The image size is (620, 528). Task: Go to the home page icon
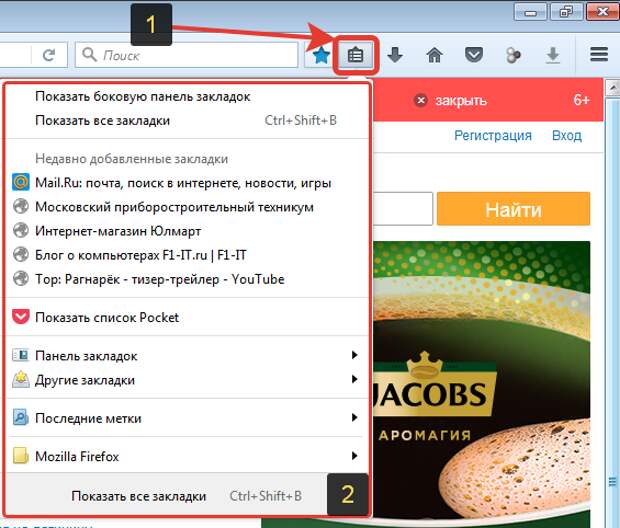(434, 55)
